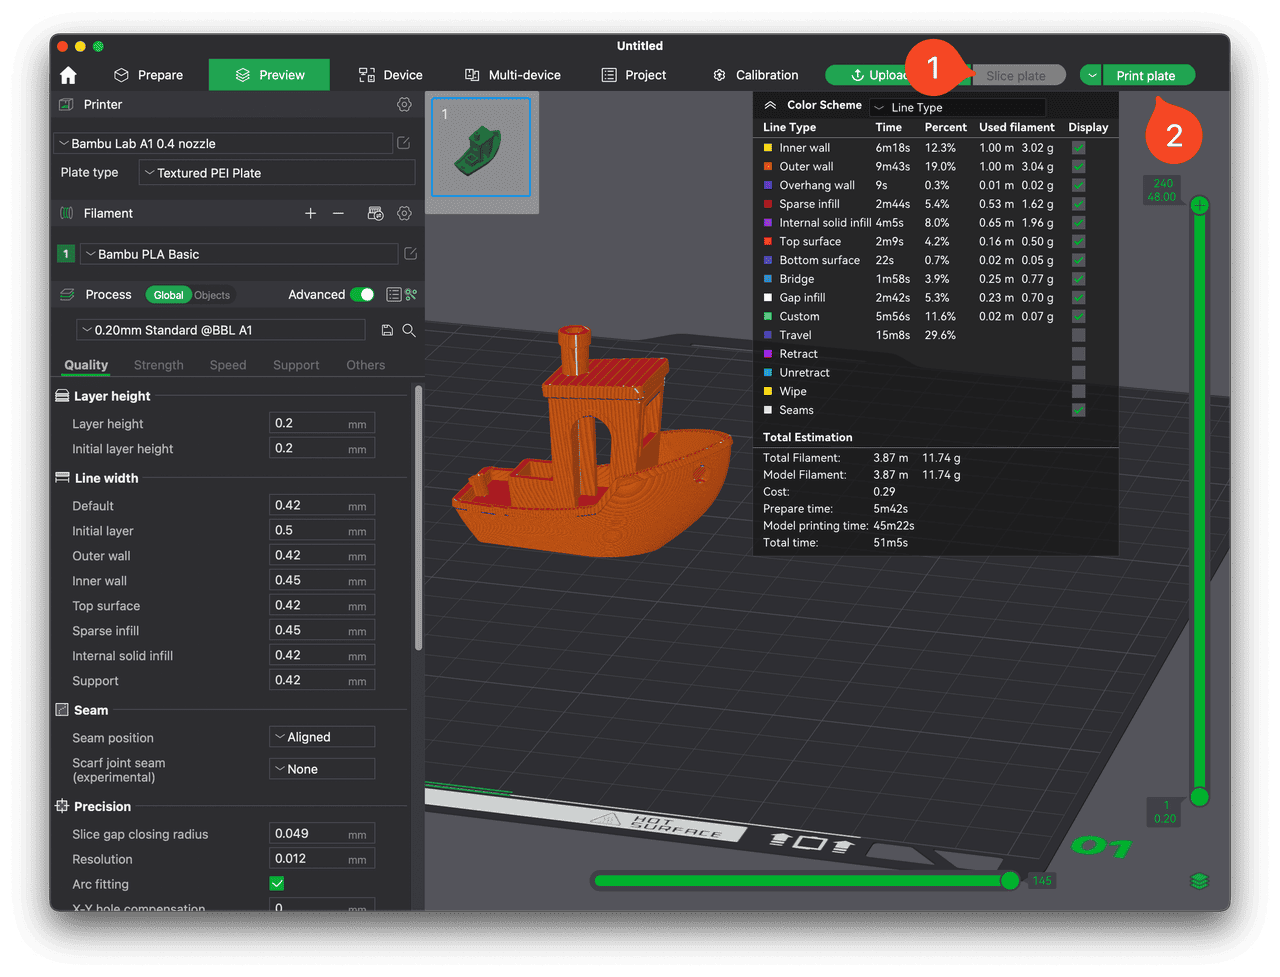Open the Multi-device tab
Image resolution: width=1280 pixels, height=977 pixels.
tap(513, 75)
